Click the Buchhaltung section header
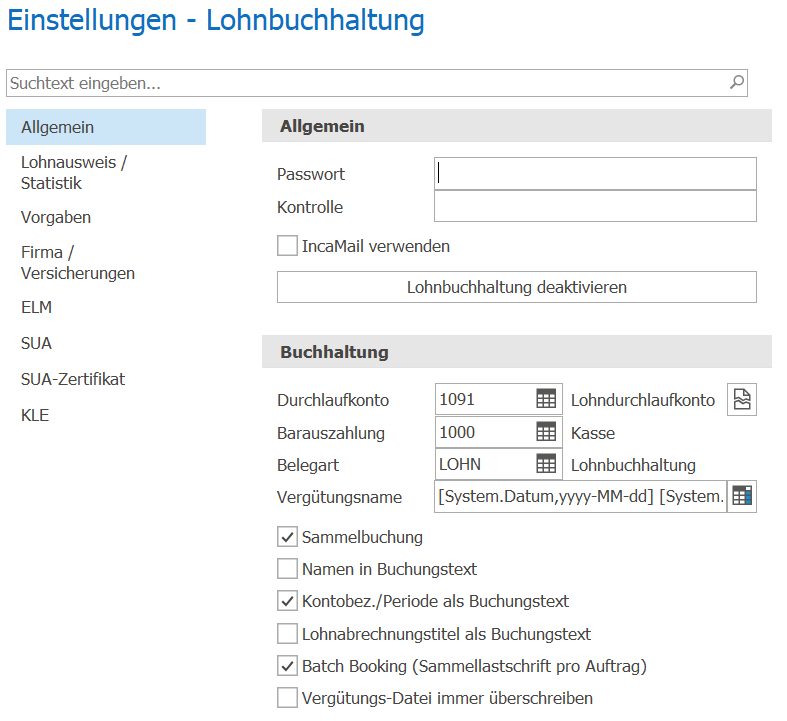The height and width of the screenshot is (721, 787). point(516,352)
